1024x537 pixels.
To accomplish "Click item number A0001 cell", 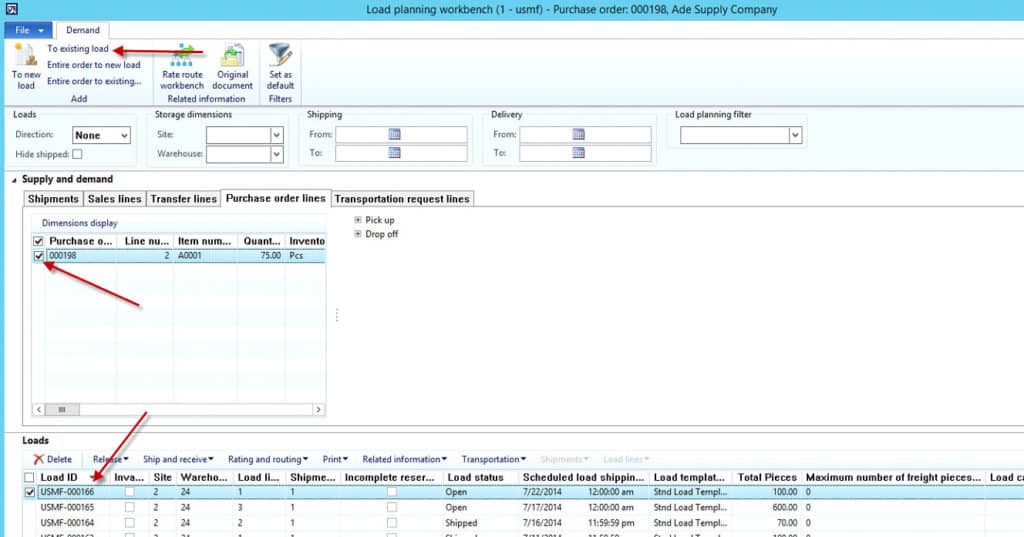I will click(x=206, y=255).
